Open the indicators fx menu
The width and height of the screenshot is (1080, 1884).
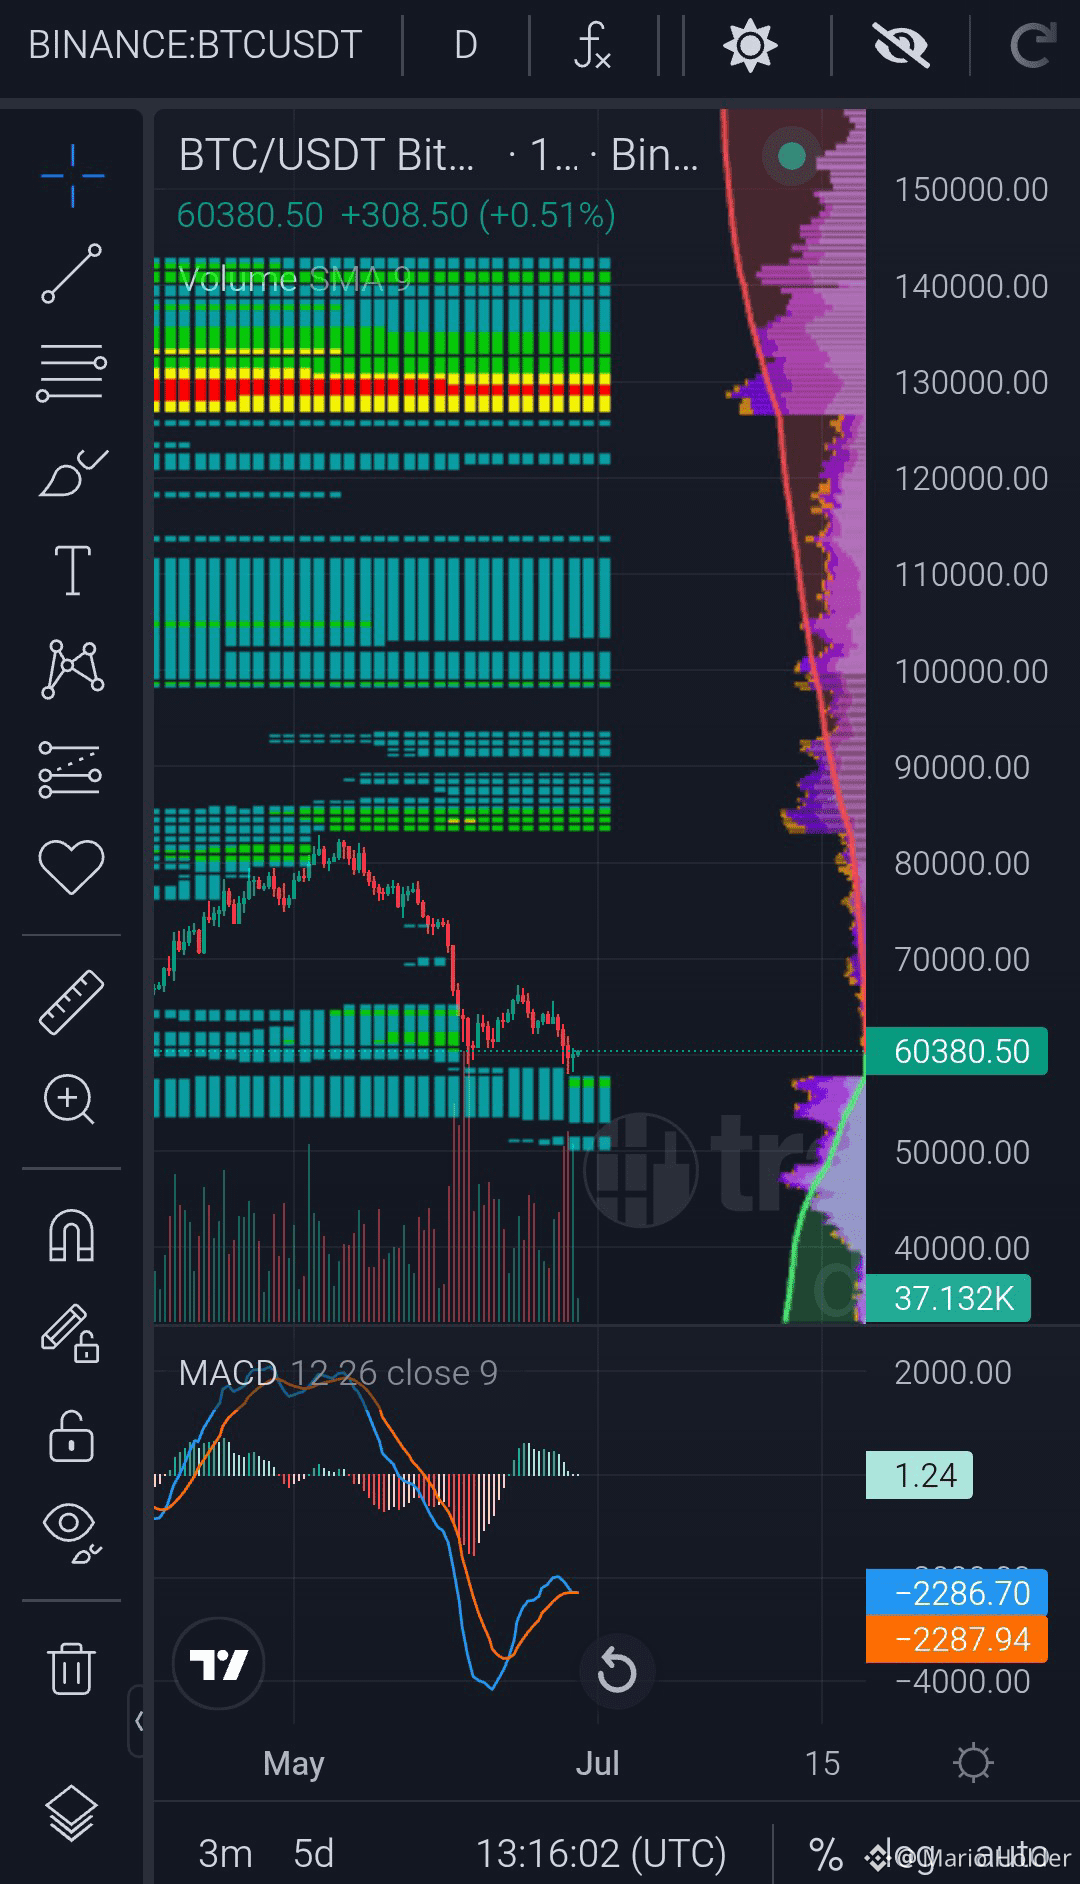[x=592, y=45]
